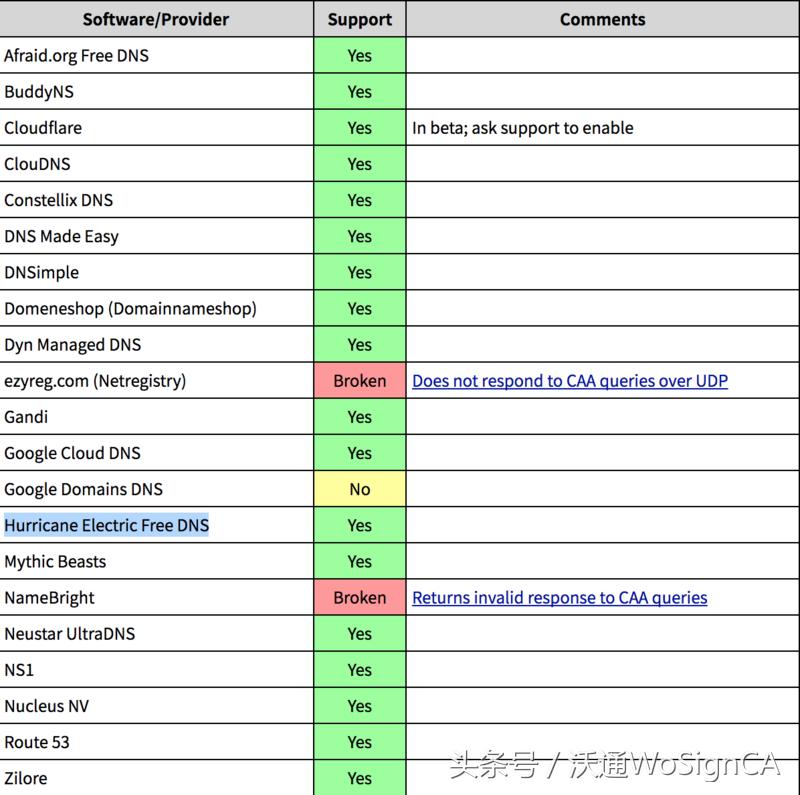Image resolution: width=800 pixels, height=795 pixels.
Task: Click the Google Cloud DNS row label
Action: tap(72, 453)
